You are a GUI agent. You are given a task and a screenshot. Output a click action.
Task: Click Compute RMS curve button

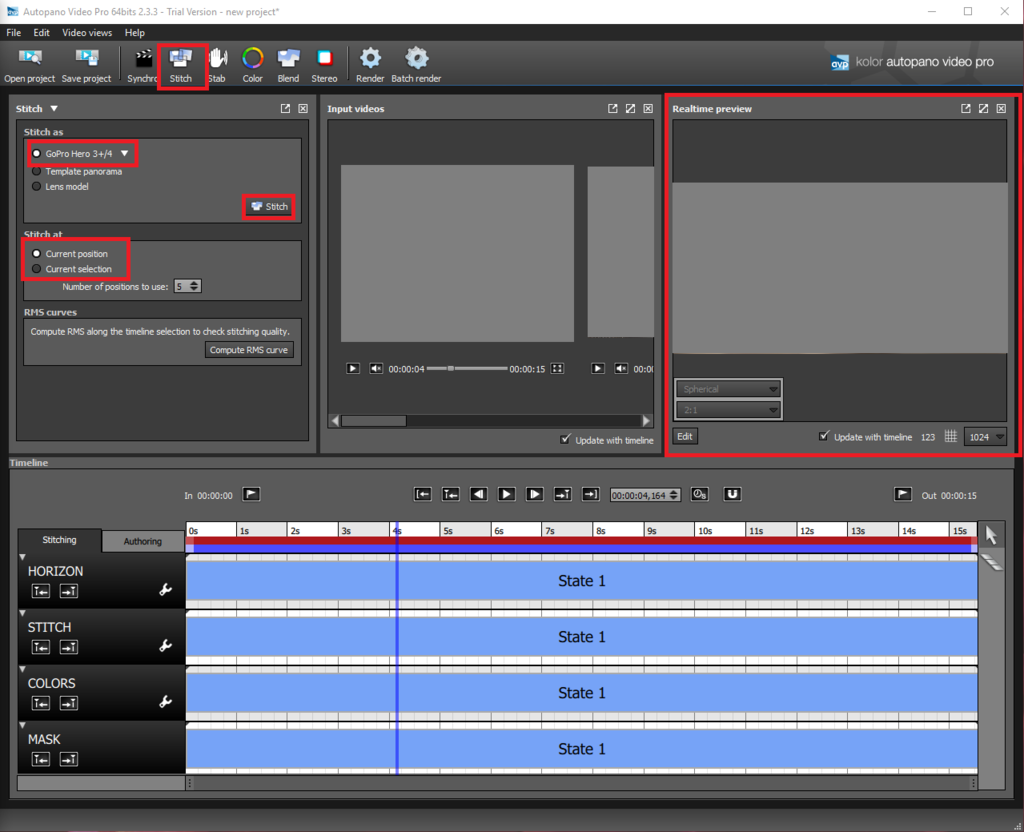249,350
